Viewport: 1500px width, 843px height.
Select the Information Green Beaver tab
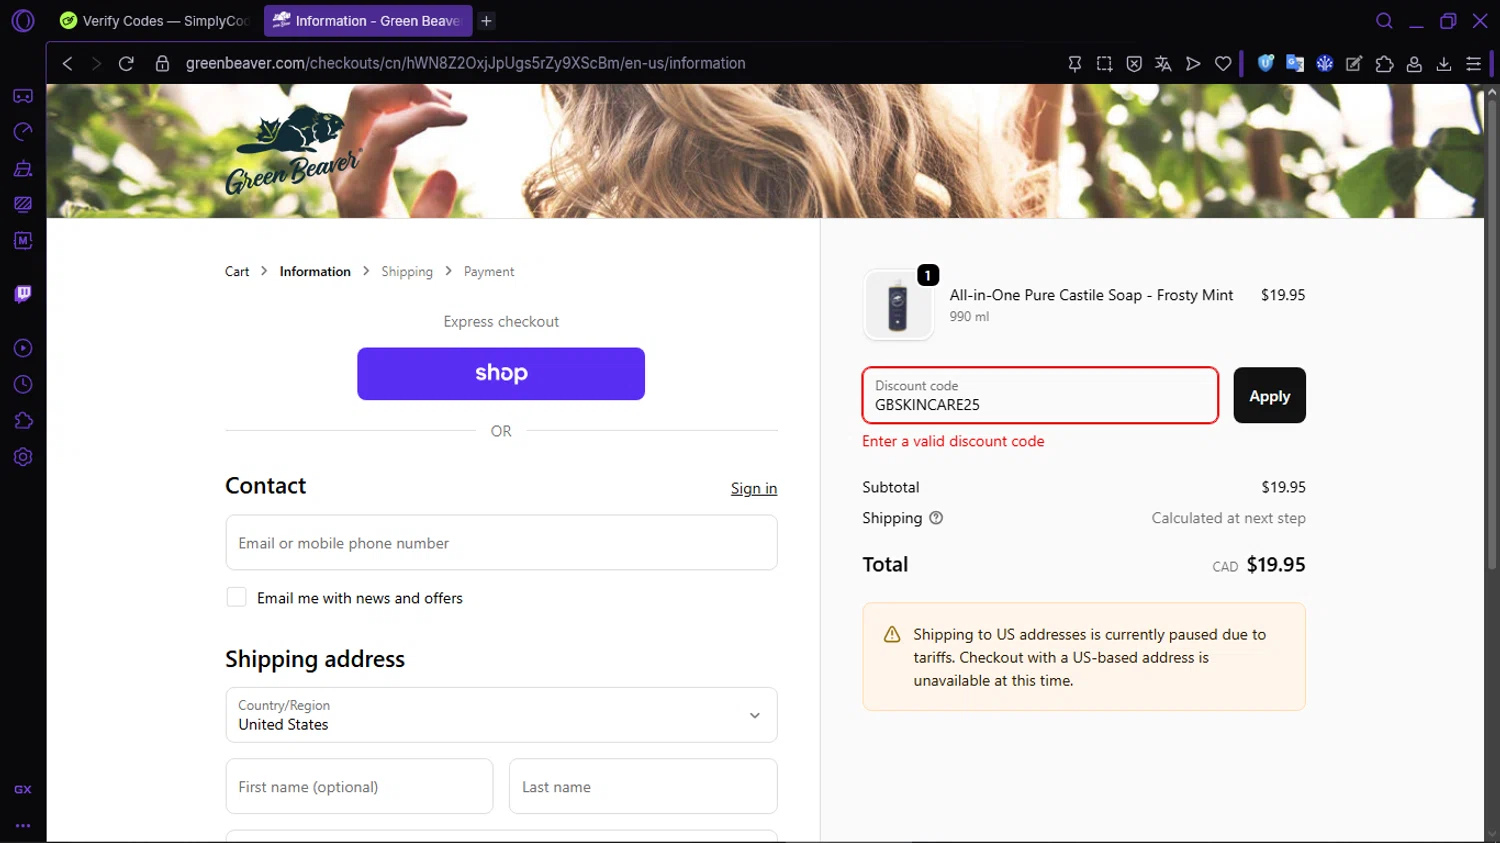coord(367,21)
